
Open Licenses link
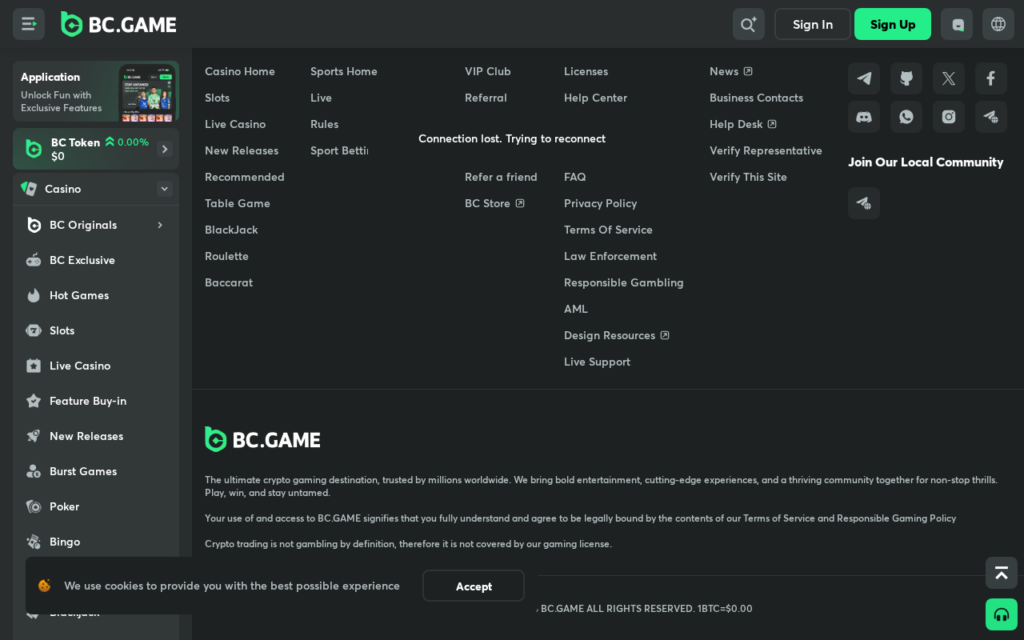(586, 71)
